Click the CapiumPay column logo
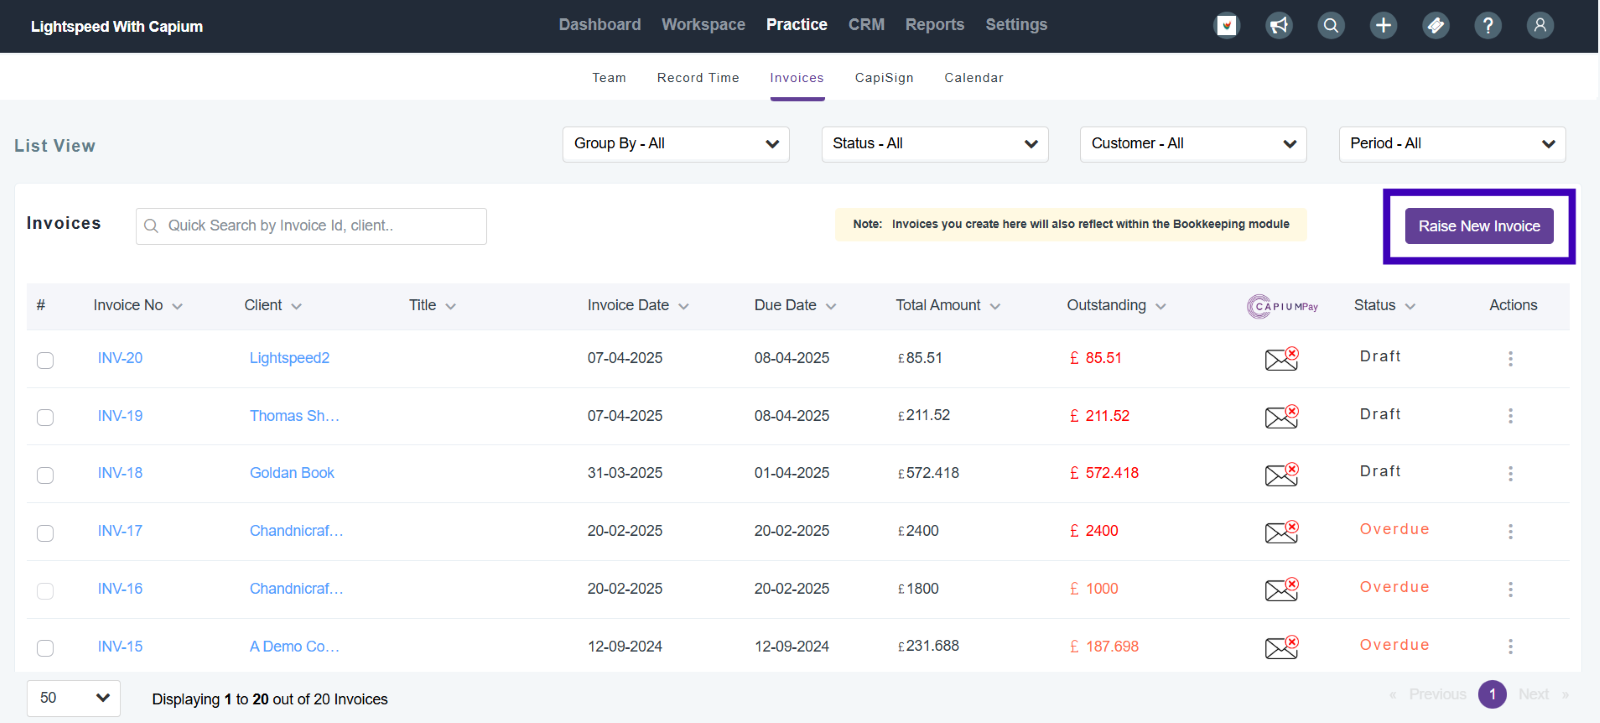Screen dimensions: 1600x723 click(1283, 306)
